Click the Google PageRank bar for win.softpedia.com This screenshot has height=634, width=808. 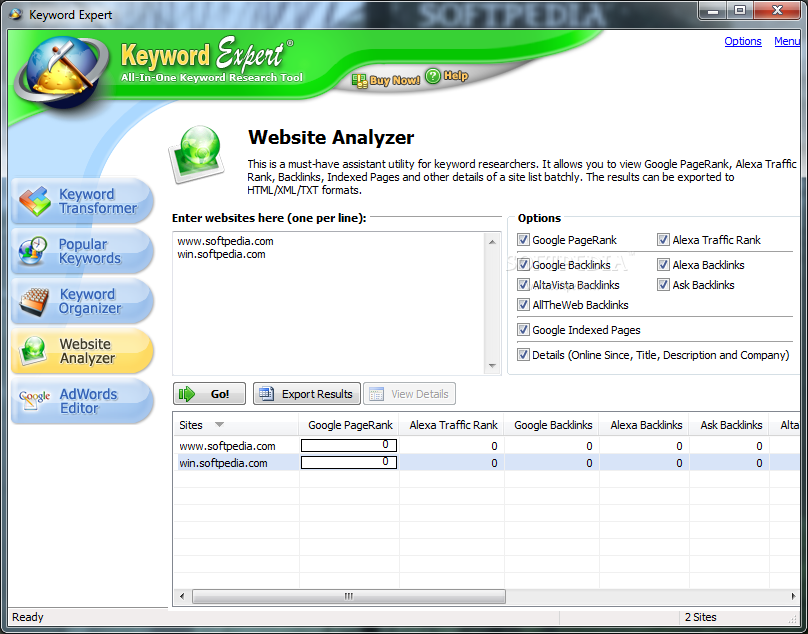(349, 462)
